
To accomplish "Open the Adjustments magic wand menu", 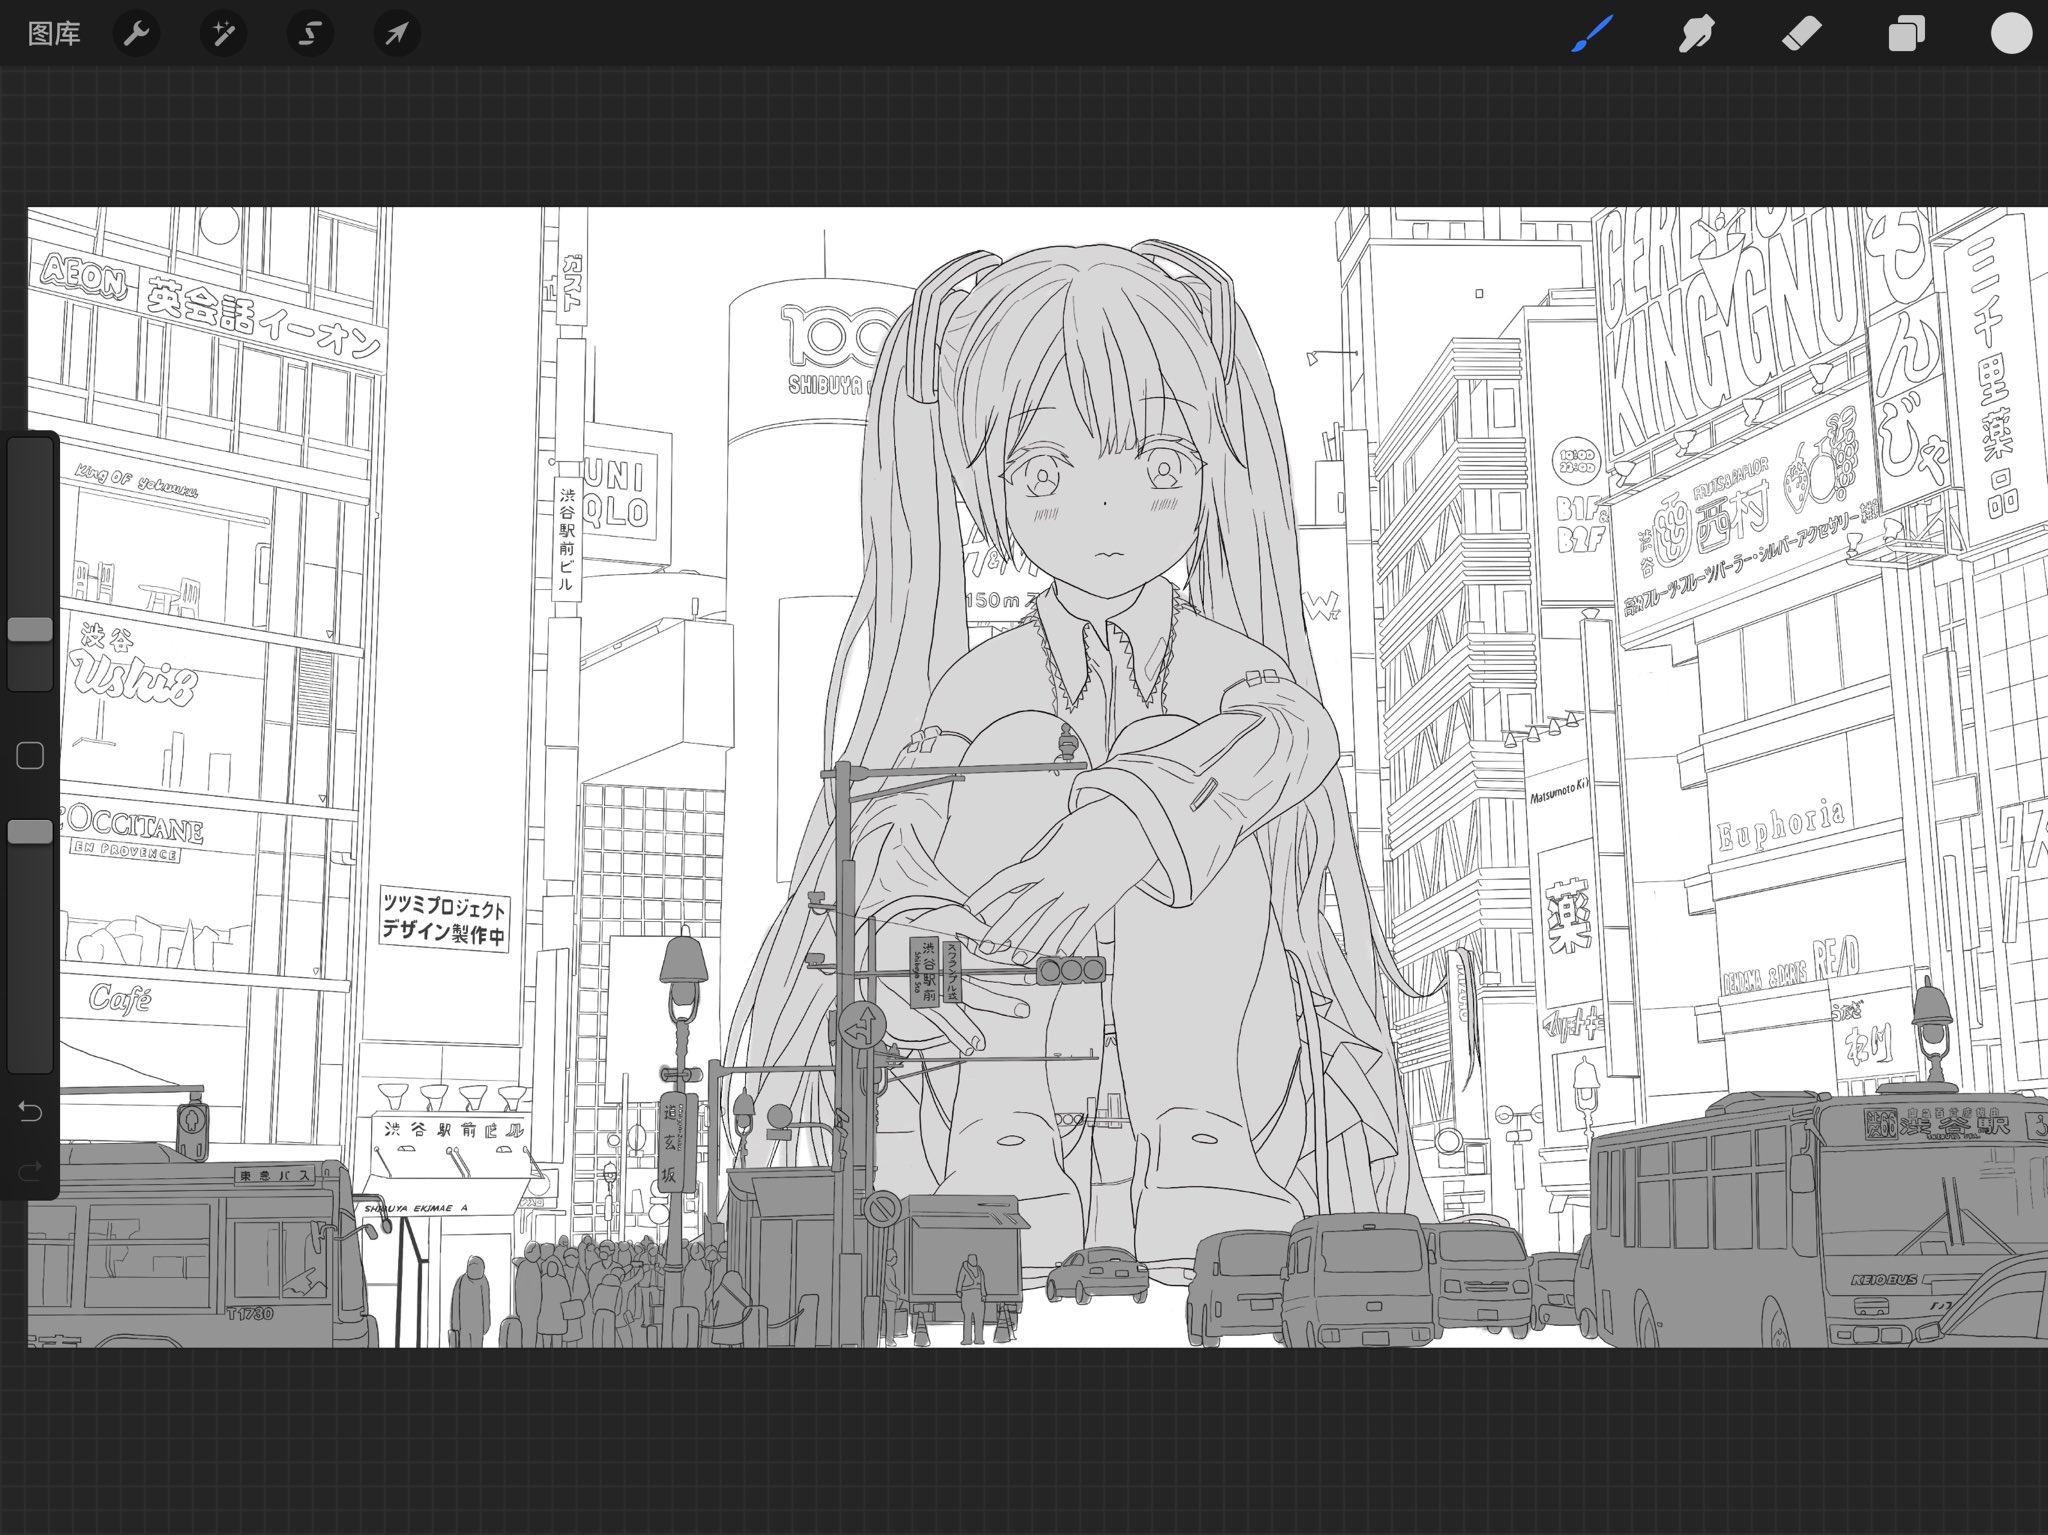I will 223,34.
